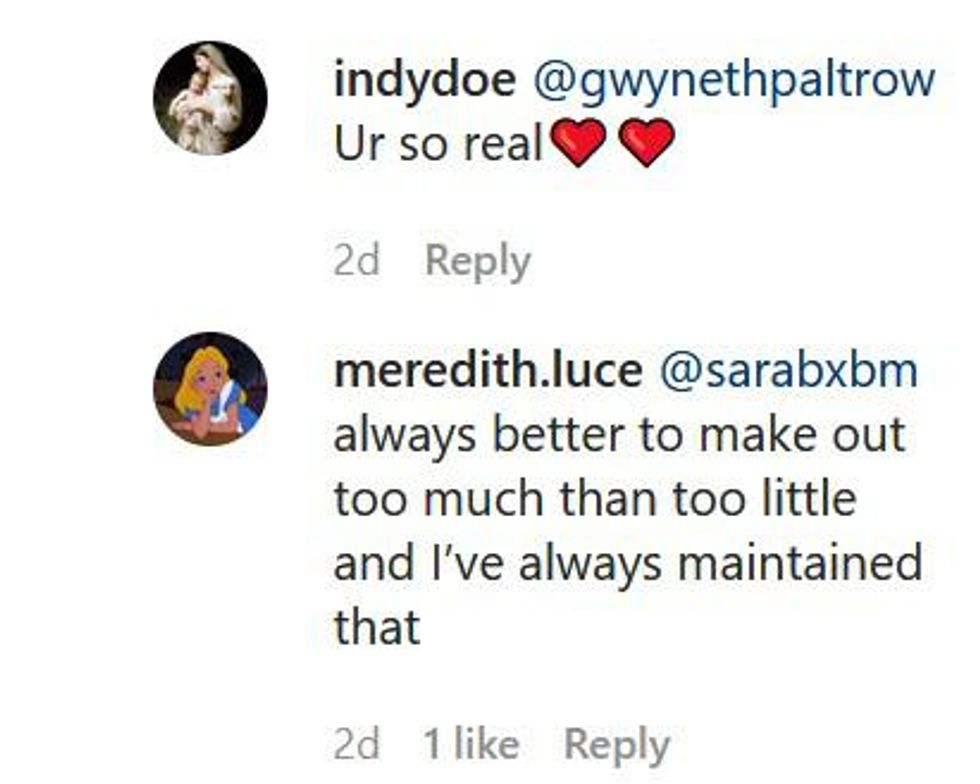This screenshot has width=980, height=784.
Task: Click the meredith.luce username
Action: pos(487,371)
